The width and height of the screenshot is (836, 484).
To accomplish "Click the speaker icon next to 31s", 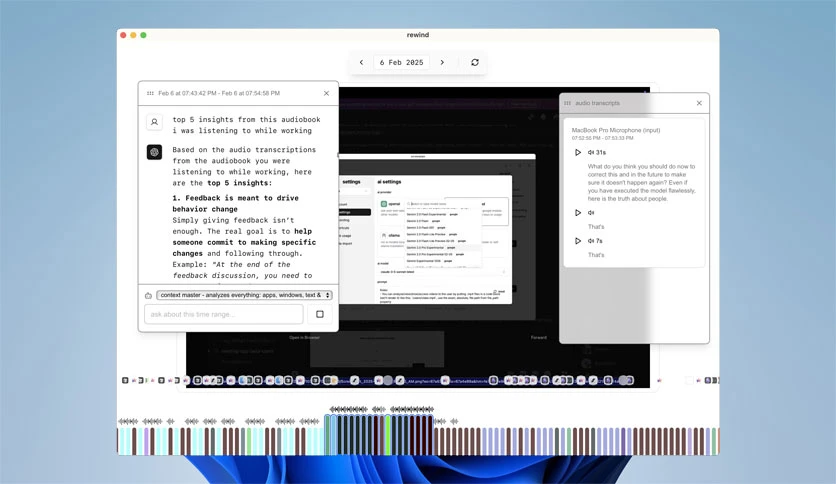I will click(x=591, y=152).
